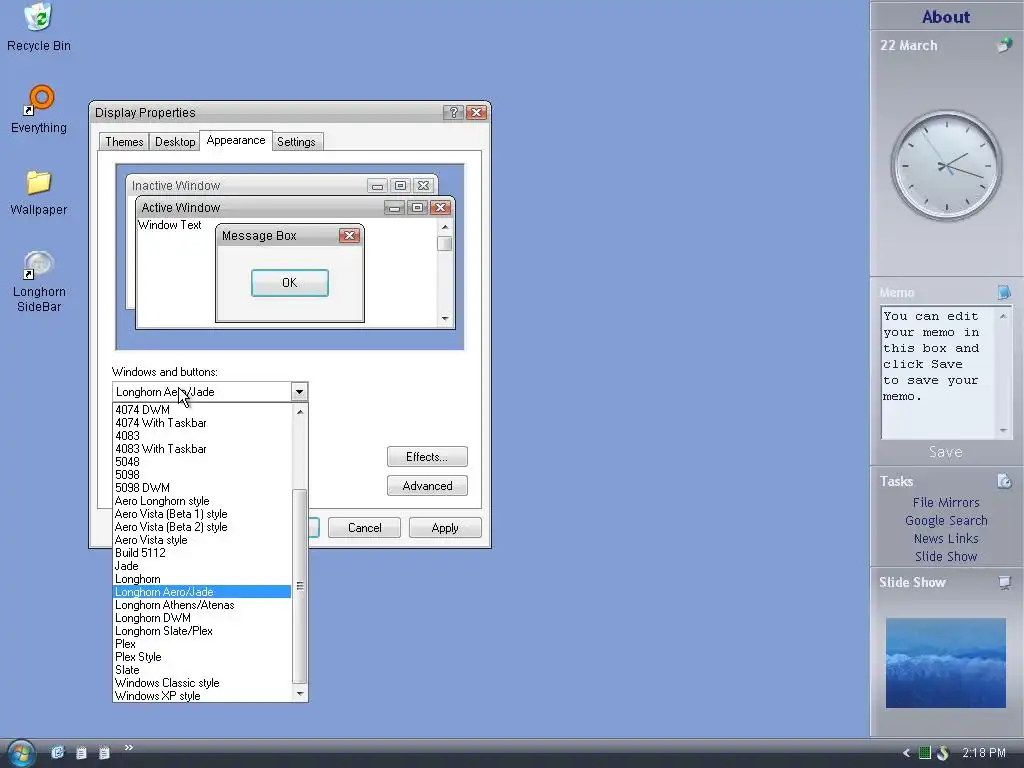1024x768 pixels.
Task: Select highlighted Longhorn Aero/Jade entry
Action: click(x=202, y=592)
